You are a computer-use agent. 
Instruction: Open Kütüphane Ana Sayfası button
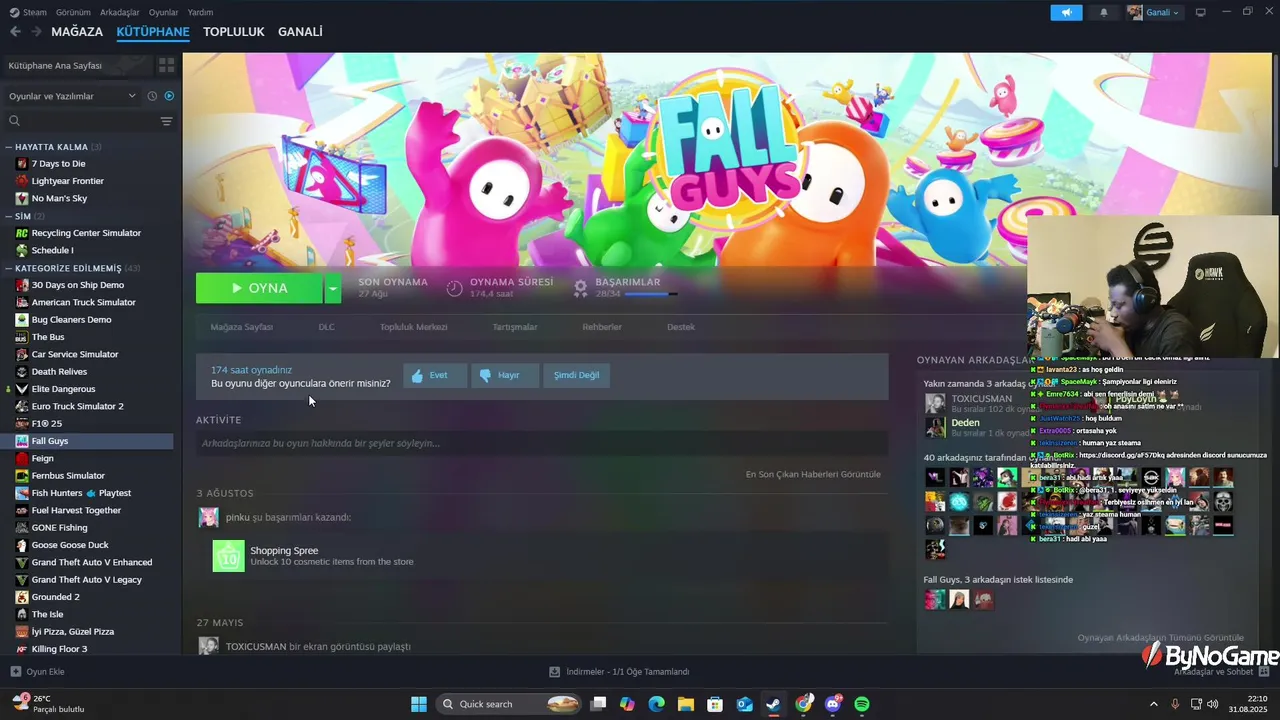coord(78,65)
